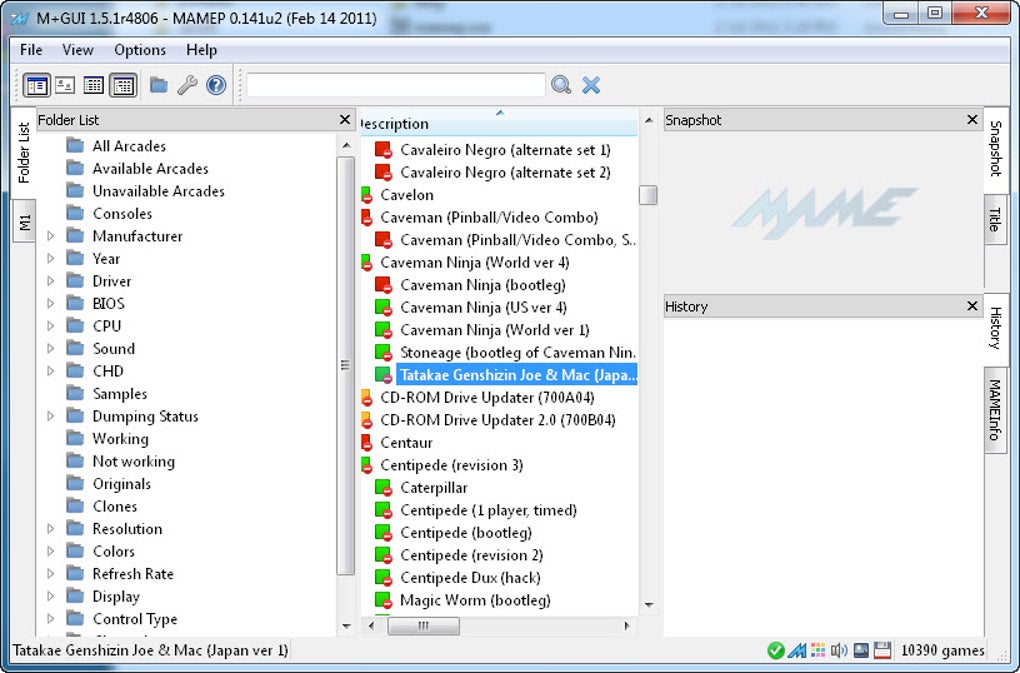Click the picture status bar icon
The image size is (1020, 673).
pos(861,650)
